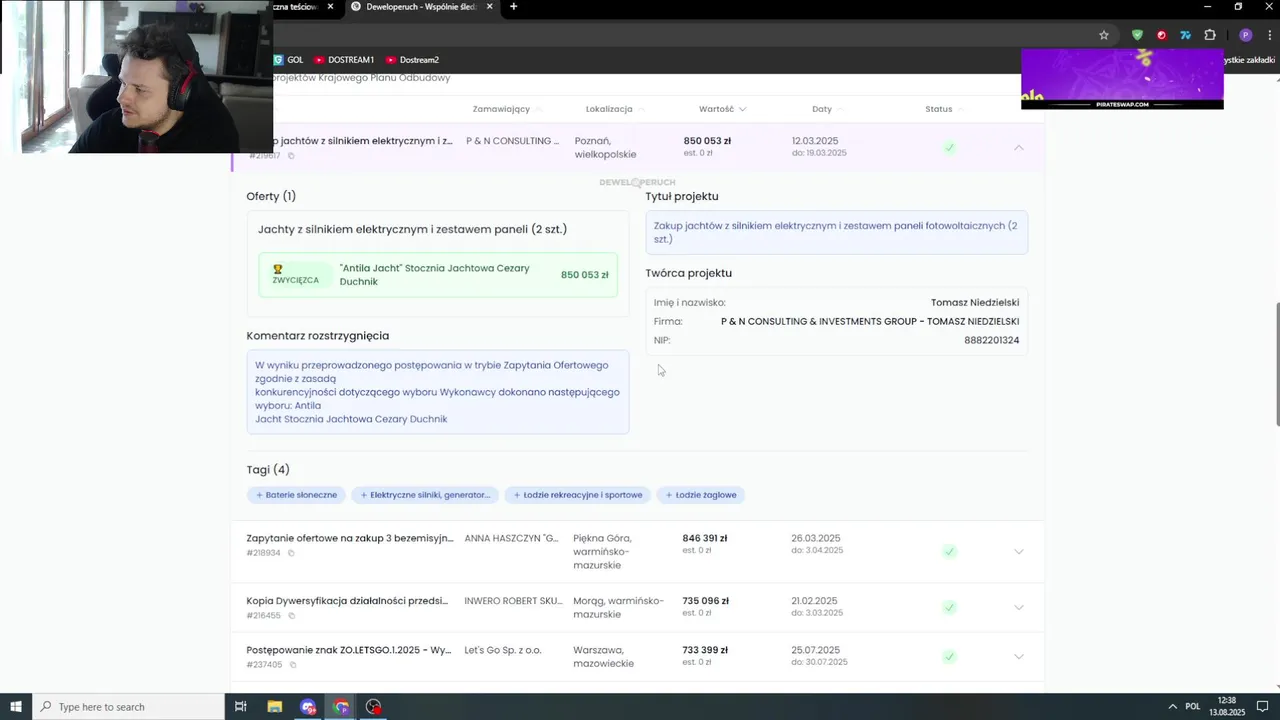Bookmark this page with the star icon
This screenshot has height=720, width=1280.
(x=1104, y=35)
